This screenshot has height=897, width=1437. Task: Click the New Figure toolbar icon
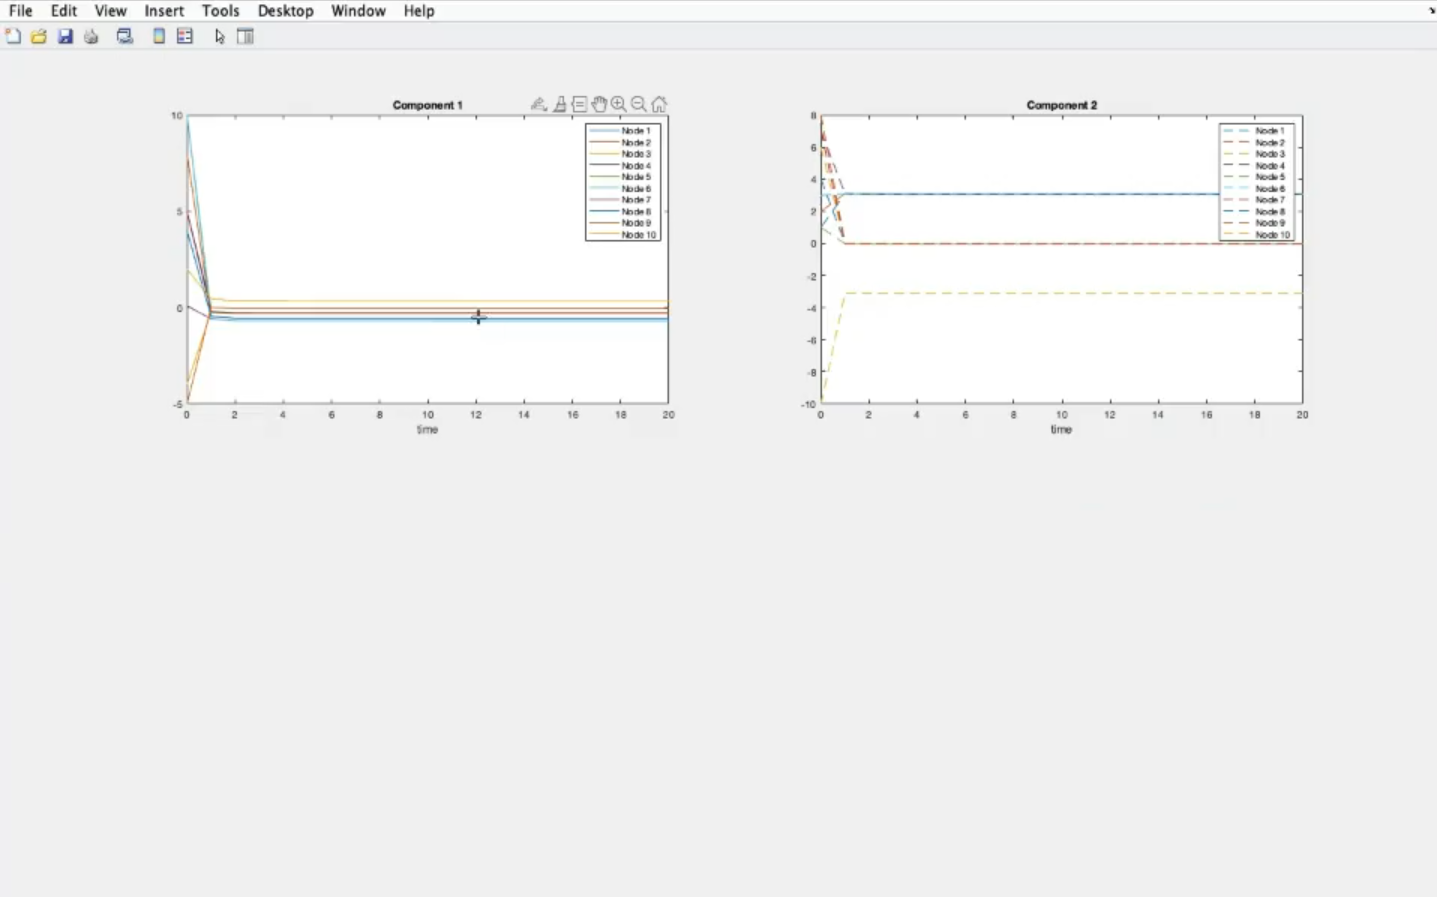tap(13, 37)
